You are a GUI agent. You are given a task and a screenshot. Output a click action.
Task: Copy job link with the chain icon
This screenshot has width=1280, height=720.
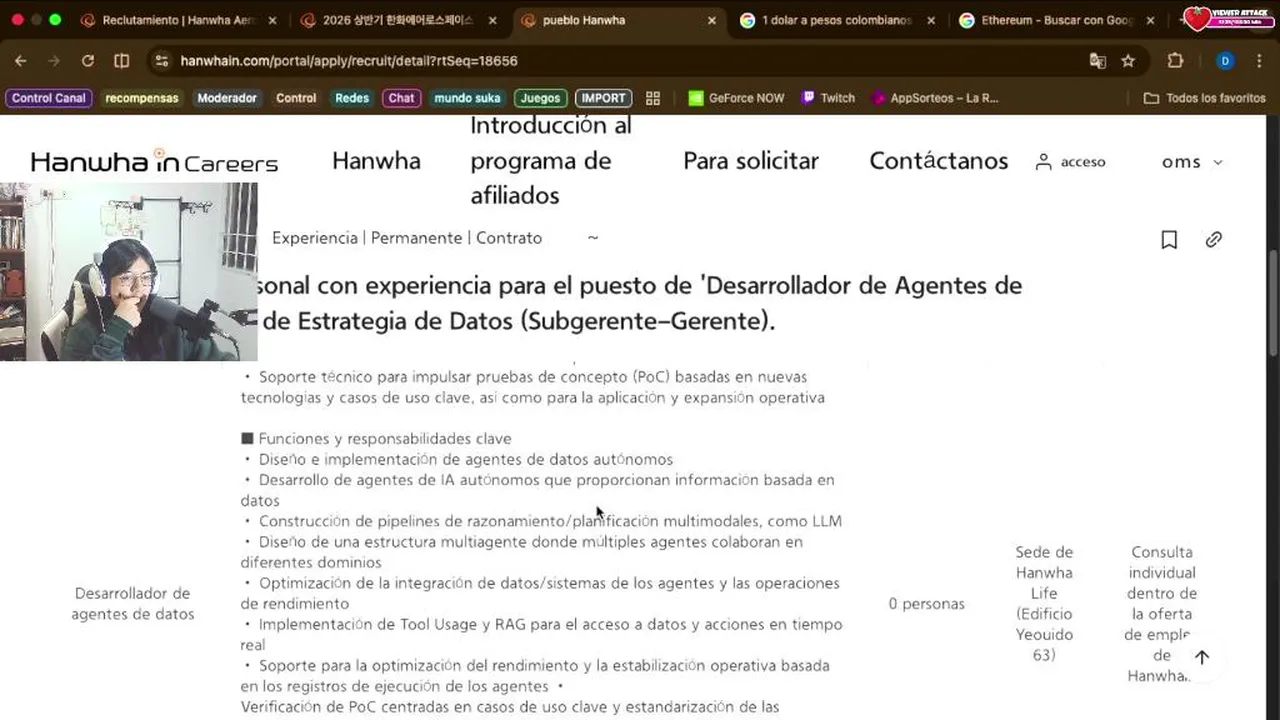(x=1213, y=239)
